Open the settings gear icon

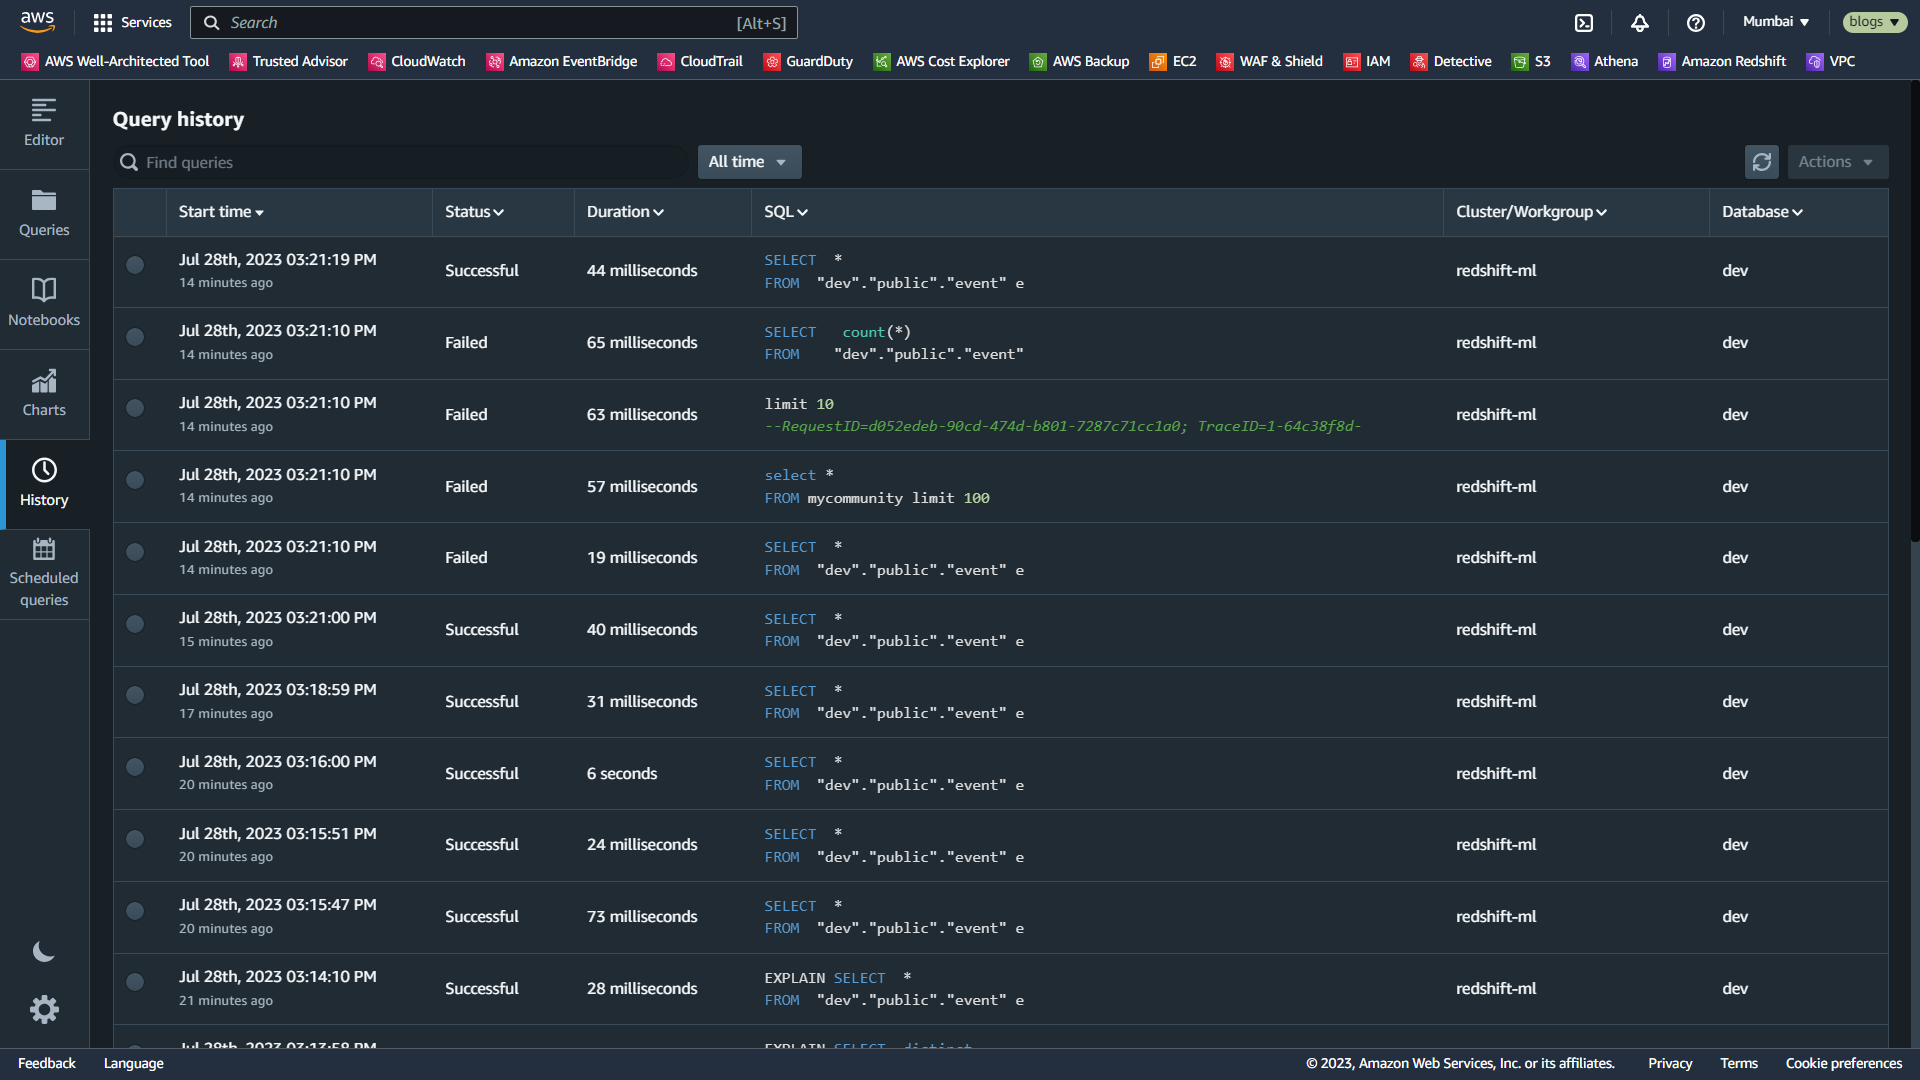click(x=44, y=1010)
